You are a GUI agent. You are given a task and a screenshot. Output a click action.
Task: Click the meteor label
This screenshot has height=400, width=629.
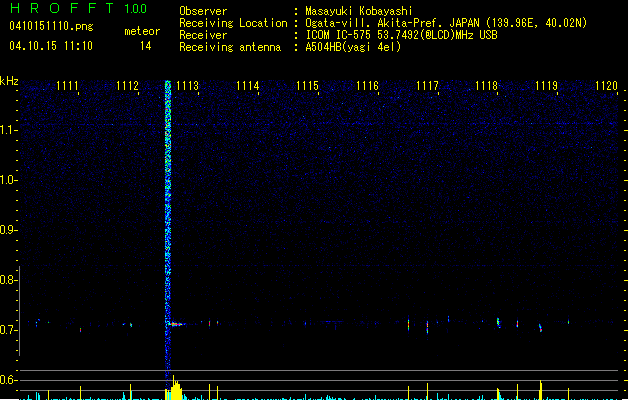click(x=142, y=31)
